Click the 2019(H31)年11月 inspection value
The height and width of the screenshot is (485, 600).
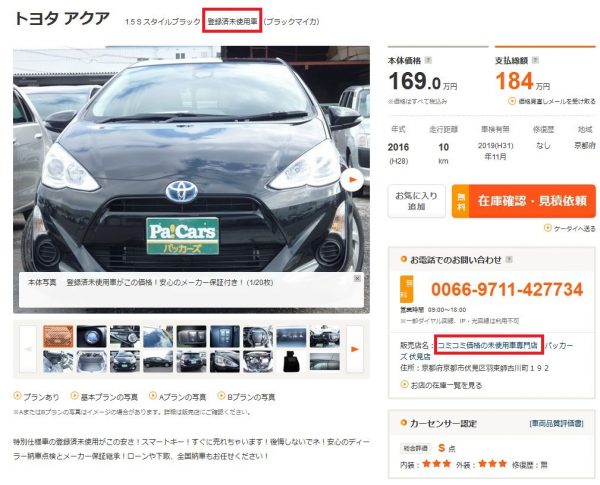click(x=496, y=151)
